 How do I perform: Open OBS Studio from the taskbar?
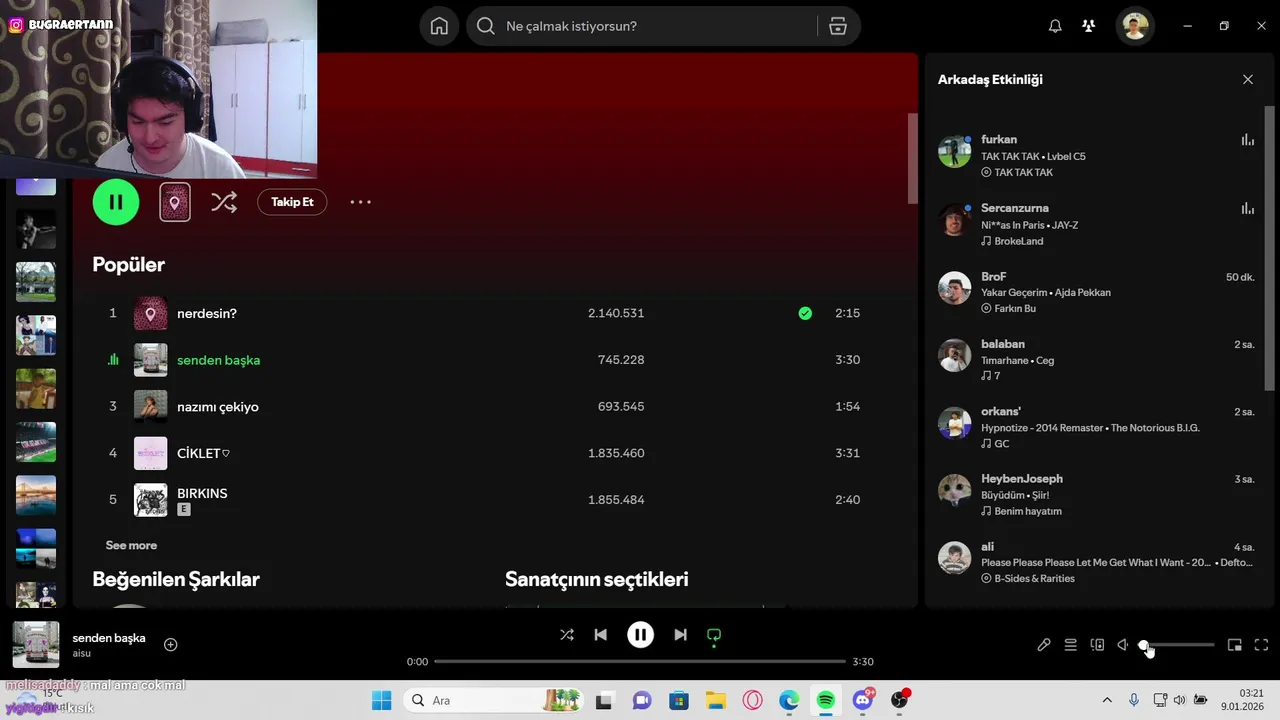point(900,700)
